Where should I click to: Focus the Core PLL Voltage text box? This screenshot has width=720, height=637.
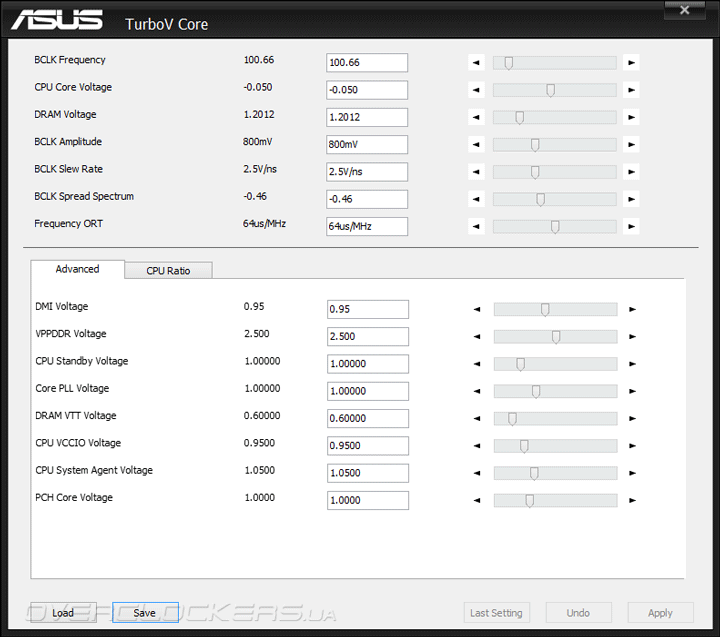click(367, 391)
